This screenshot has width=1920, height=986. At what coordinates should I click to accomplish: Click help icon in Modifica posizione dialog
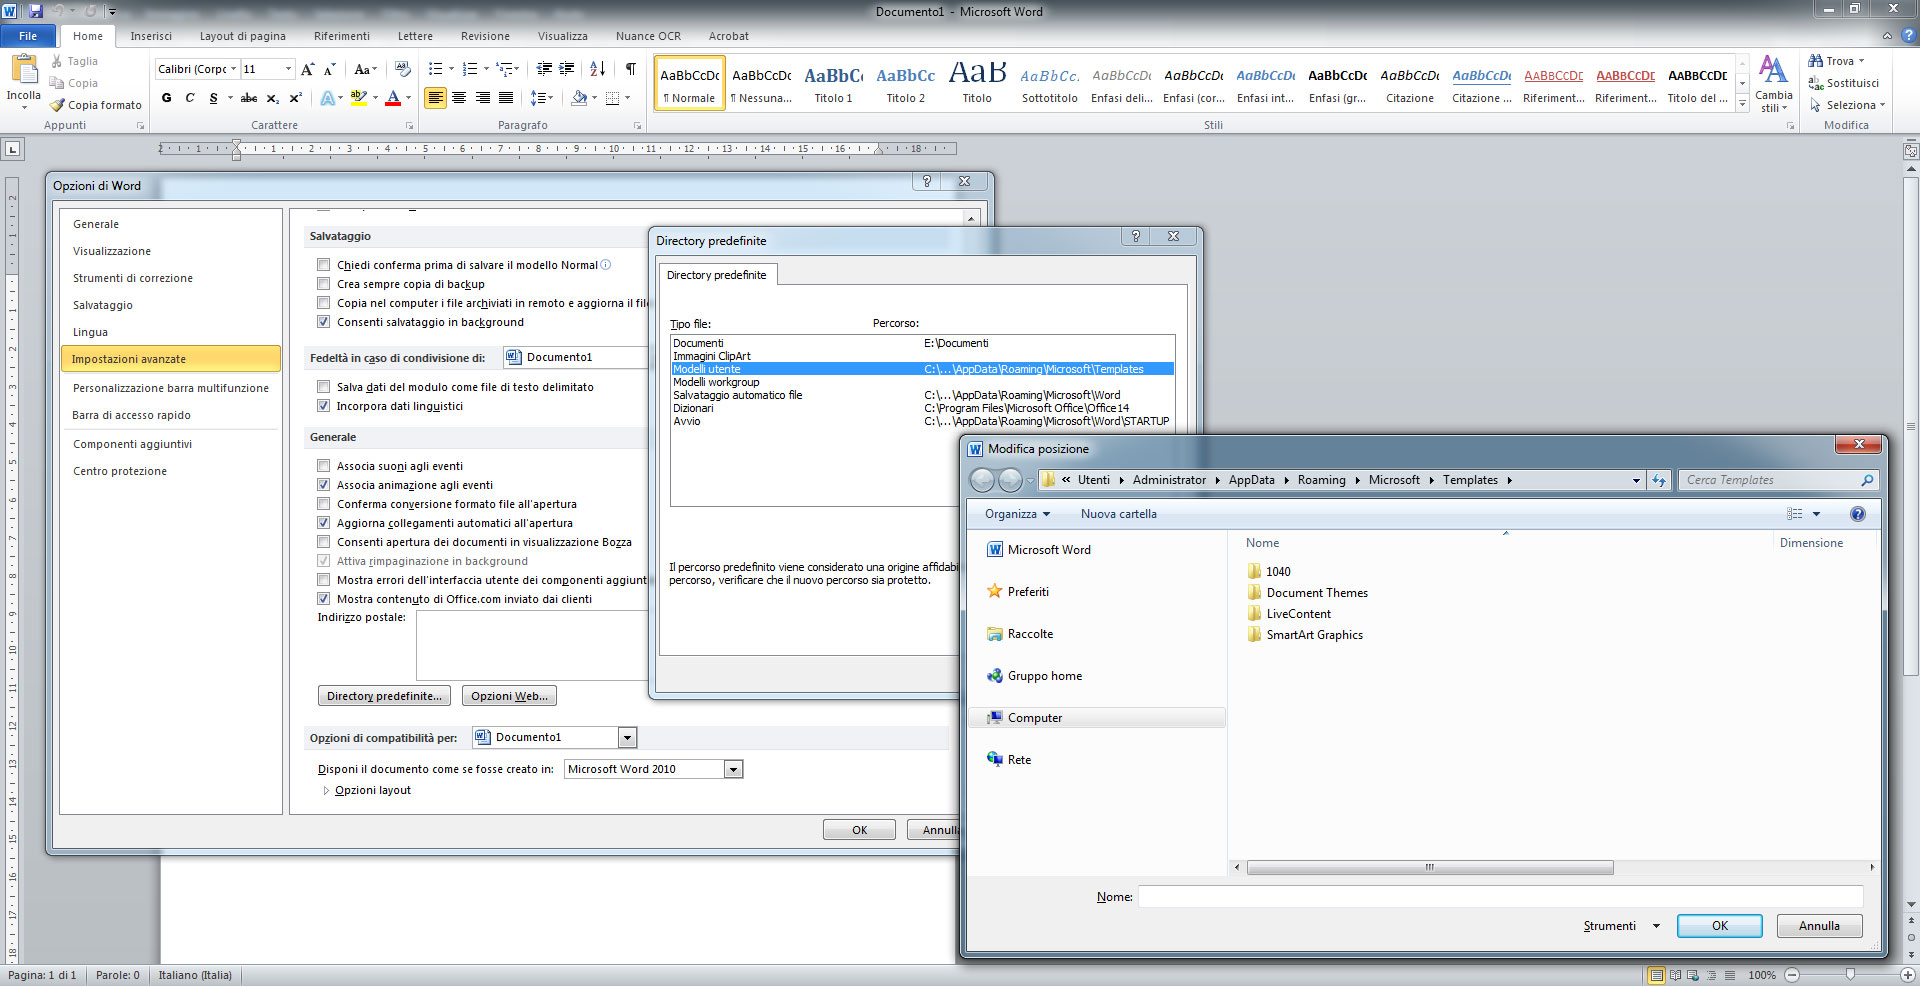pos(1857,514)
